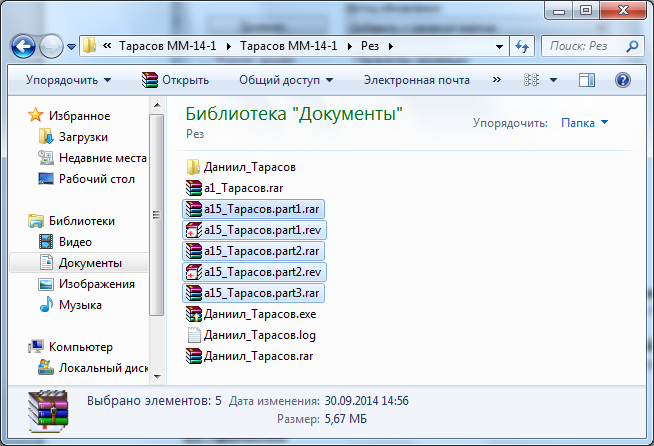This screenshot has width=654, height=446.
Task: Show more toolbar commands chevron
Action: click(x=496, y=80)
